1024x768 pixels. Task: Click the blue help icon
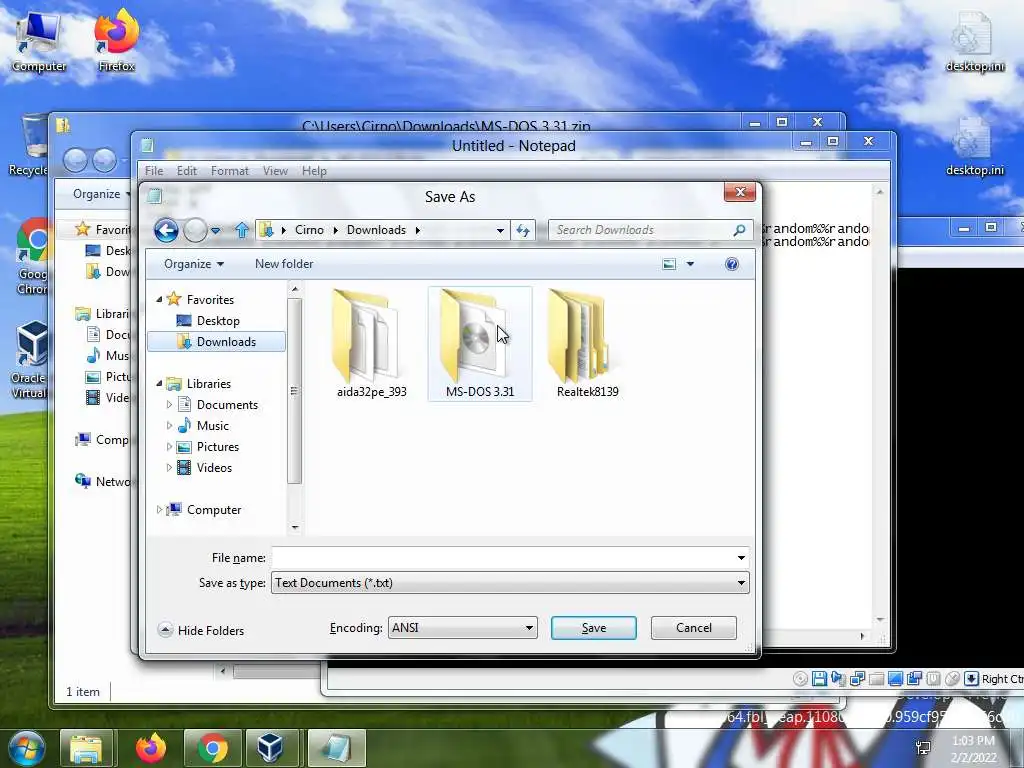(731, 264)
